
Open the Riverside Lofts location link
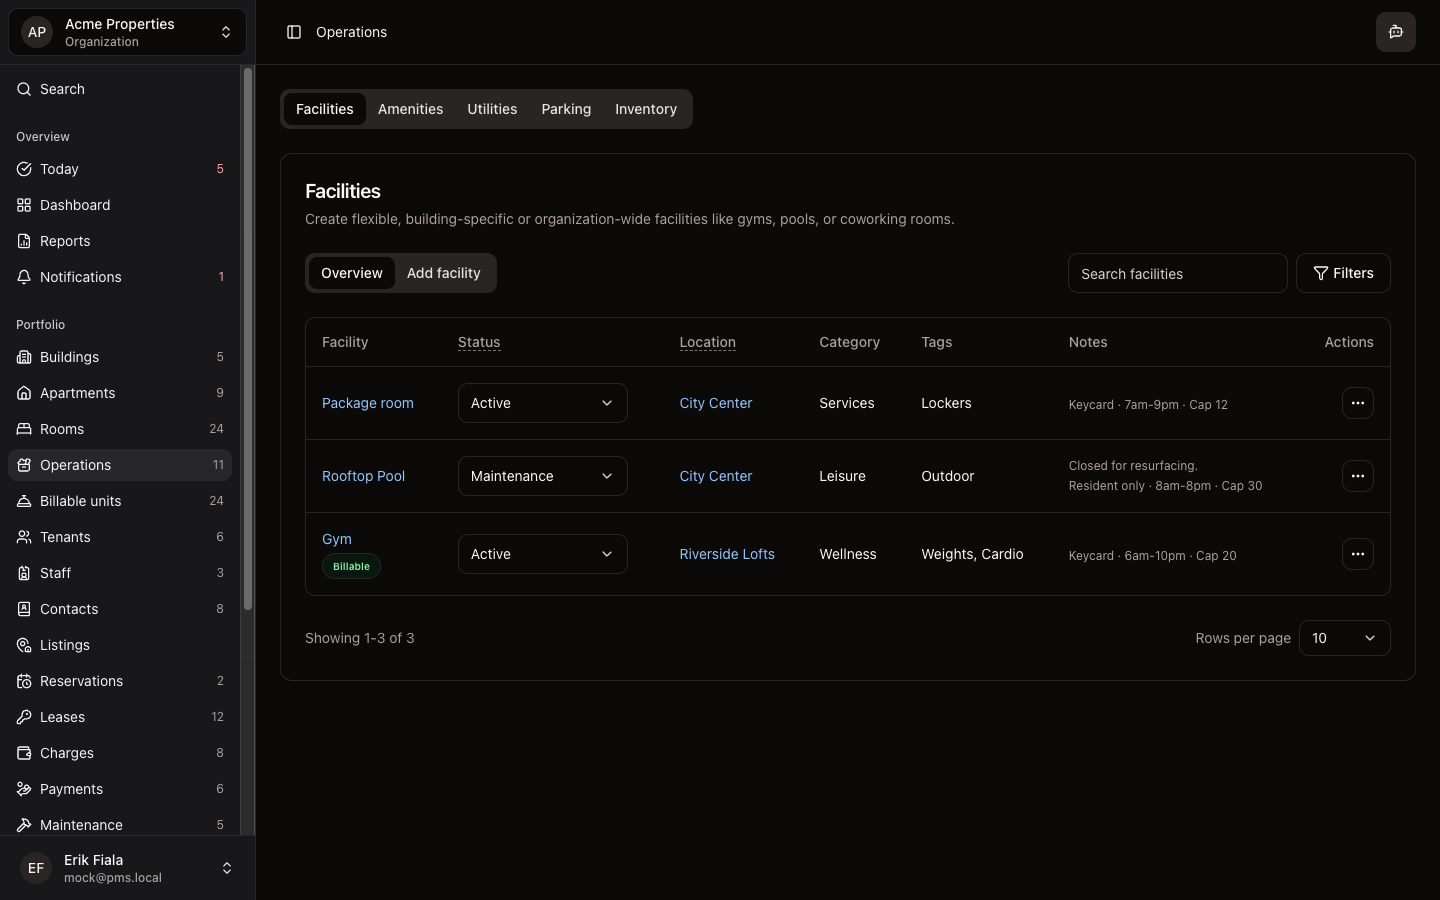[x=727, y=554]
